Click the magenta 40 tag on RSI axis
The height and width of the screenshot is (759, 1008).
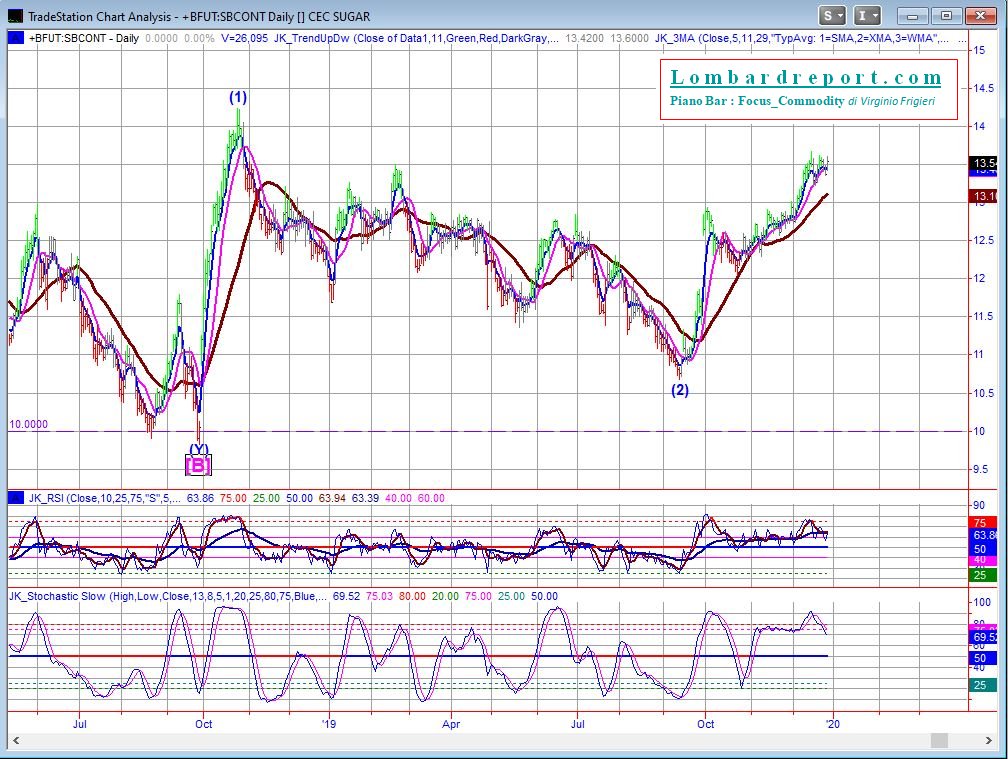pos(982,560)
